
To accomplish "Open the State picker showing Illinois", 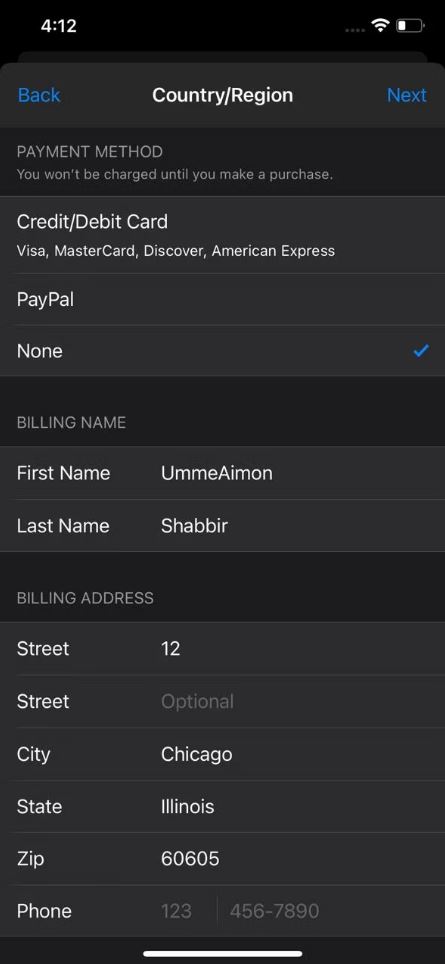I will pyautogui.click(x=222, y=807).
